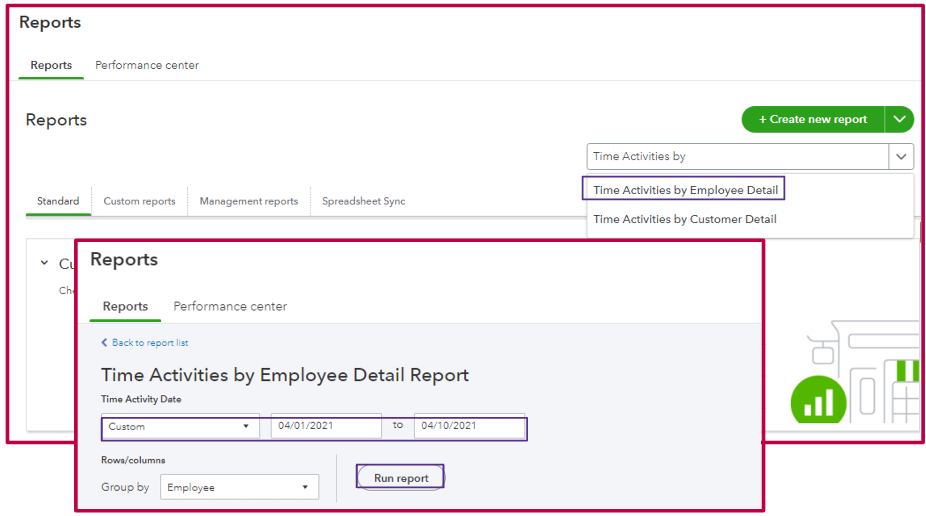Viewport: 926px width, 516px height.
Task: Click the Create new report button
Action: pos(812,119)
